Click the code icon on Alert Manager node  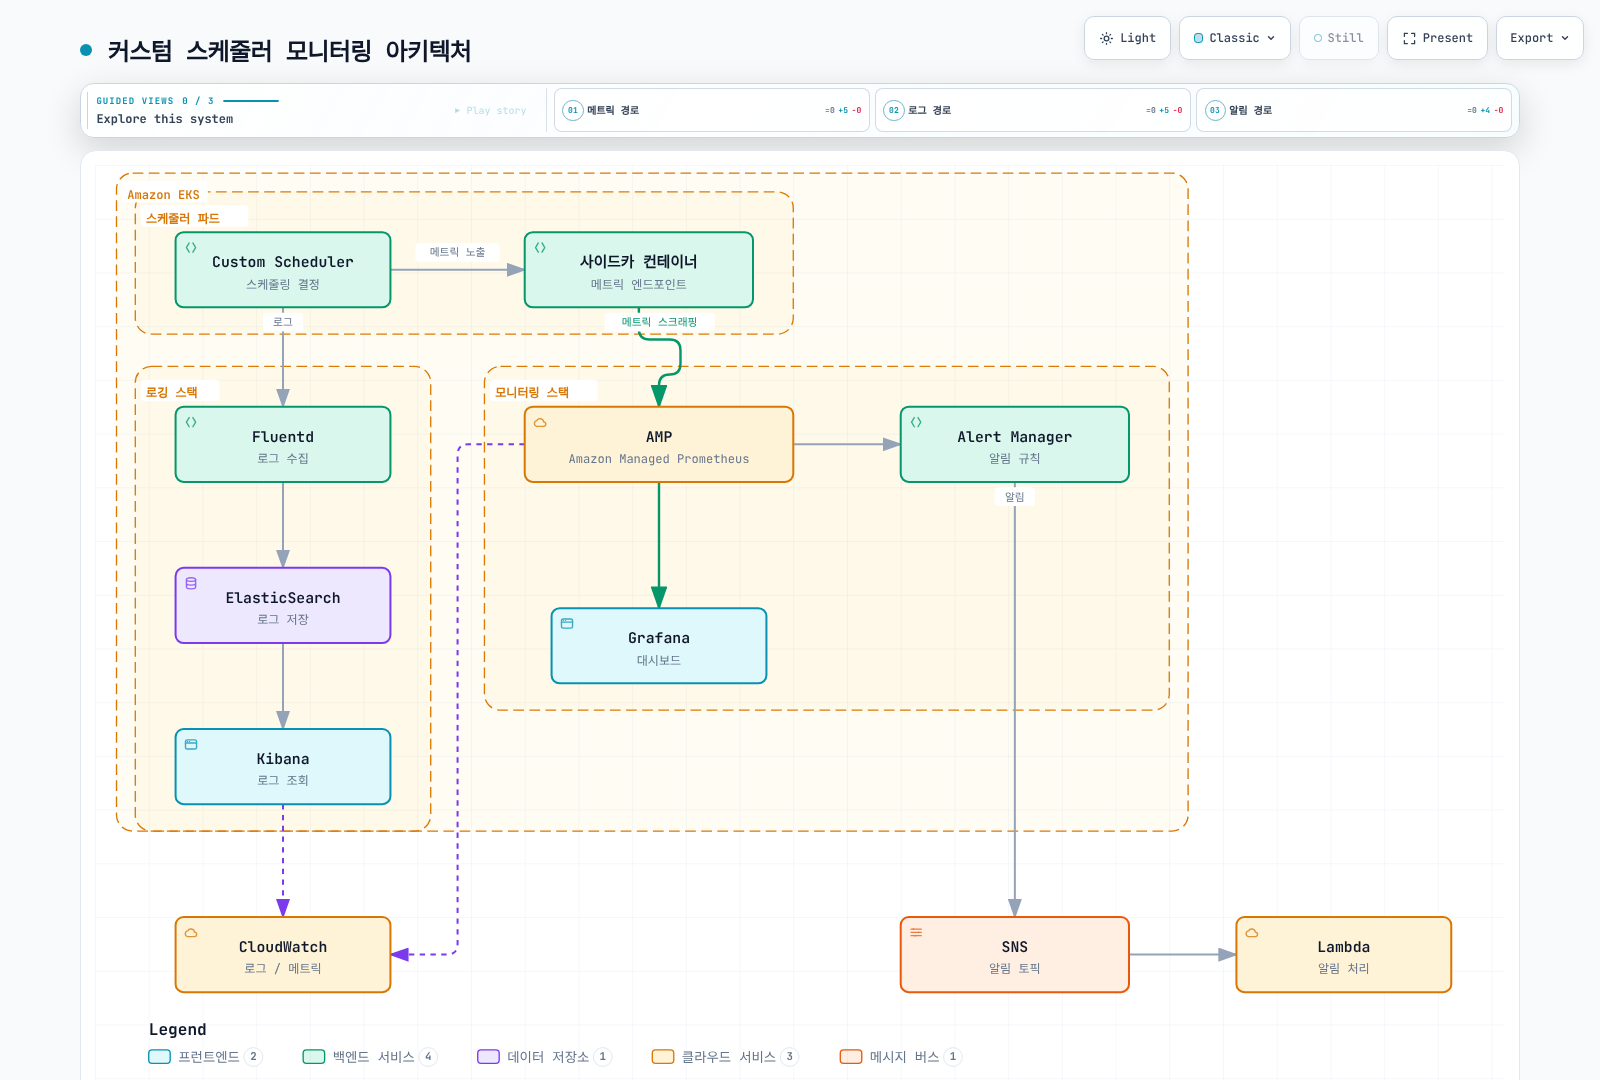coord(916,422)
